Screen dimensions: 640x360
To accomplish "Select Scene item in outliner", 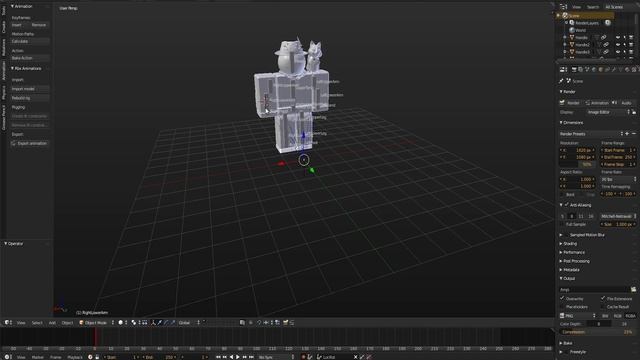I will 574,16.
